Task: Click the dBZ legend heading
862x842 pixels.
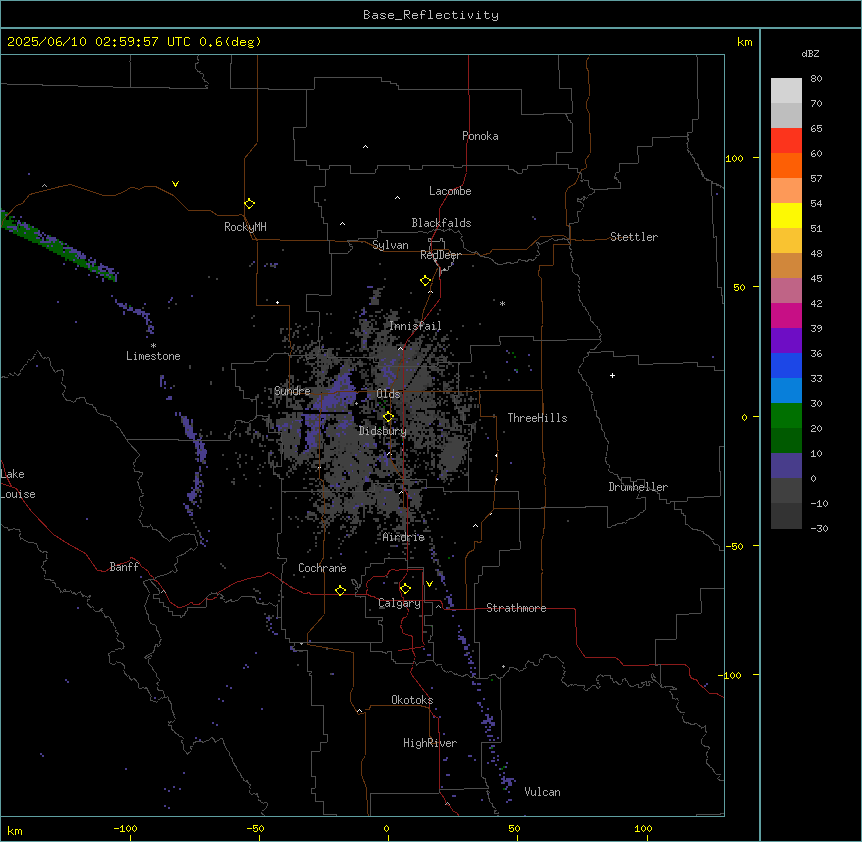Action: 810,54
